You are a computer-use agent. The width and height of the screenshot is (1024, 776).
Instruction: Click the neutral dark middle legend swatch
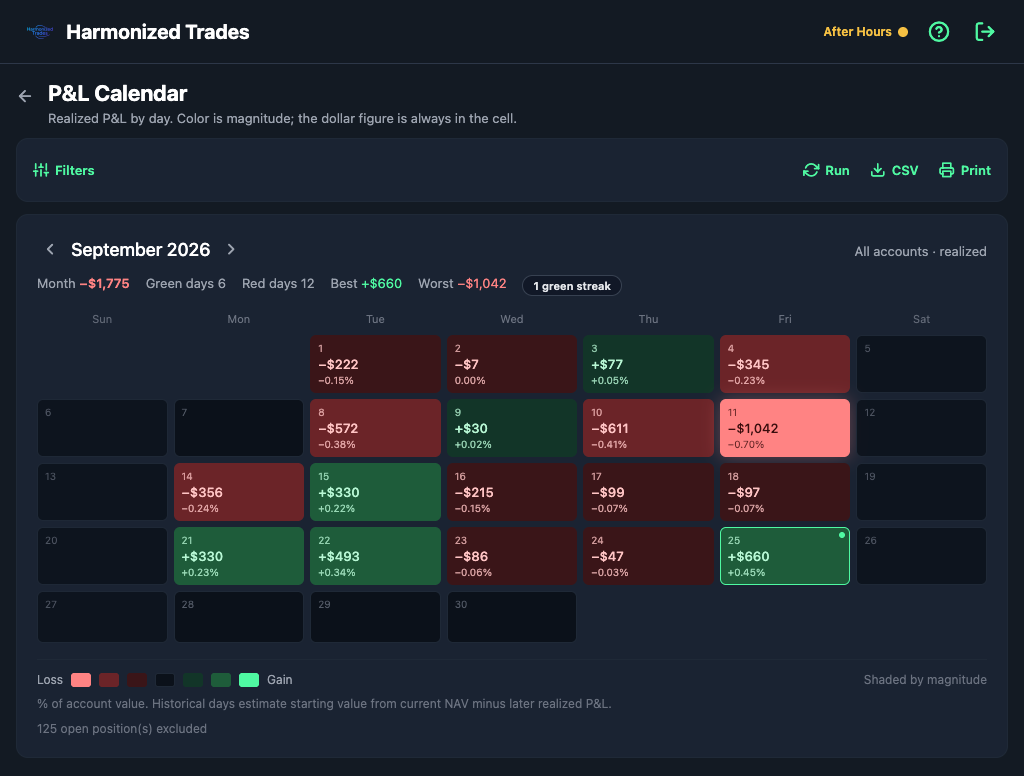point(165,680)
